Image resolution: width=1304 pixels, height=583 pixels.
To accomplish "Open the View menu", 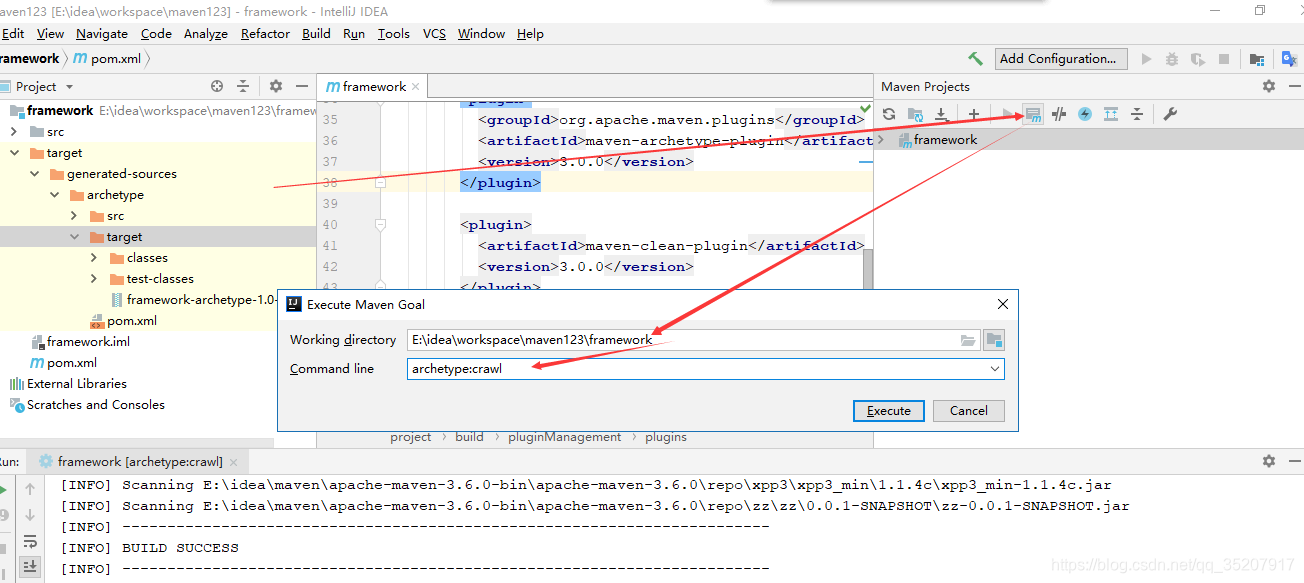I will [50, 33].
